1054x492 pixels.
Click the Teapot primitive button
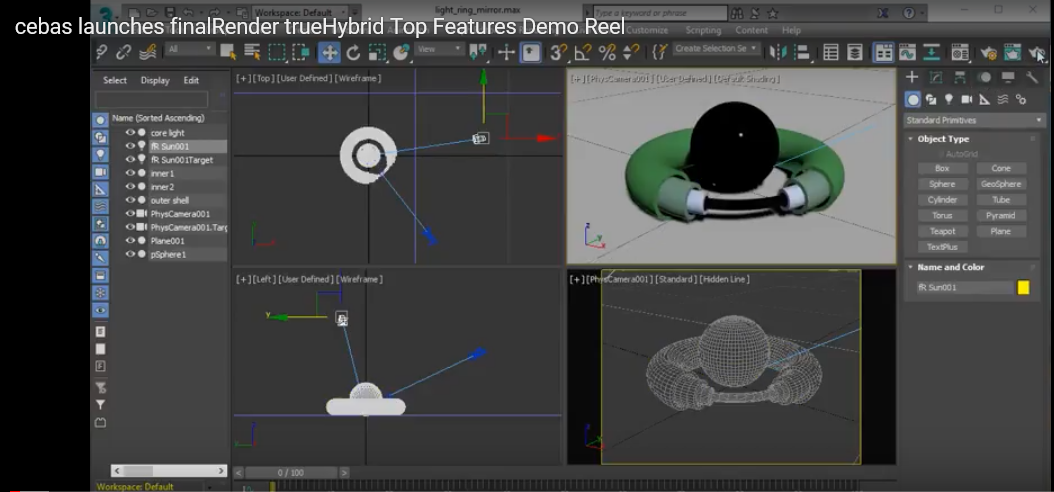[x=942, y=231]
